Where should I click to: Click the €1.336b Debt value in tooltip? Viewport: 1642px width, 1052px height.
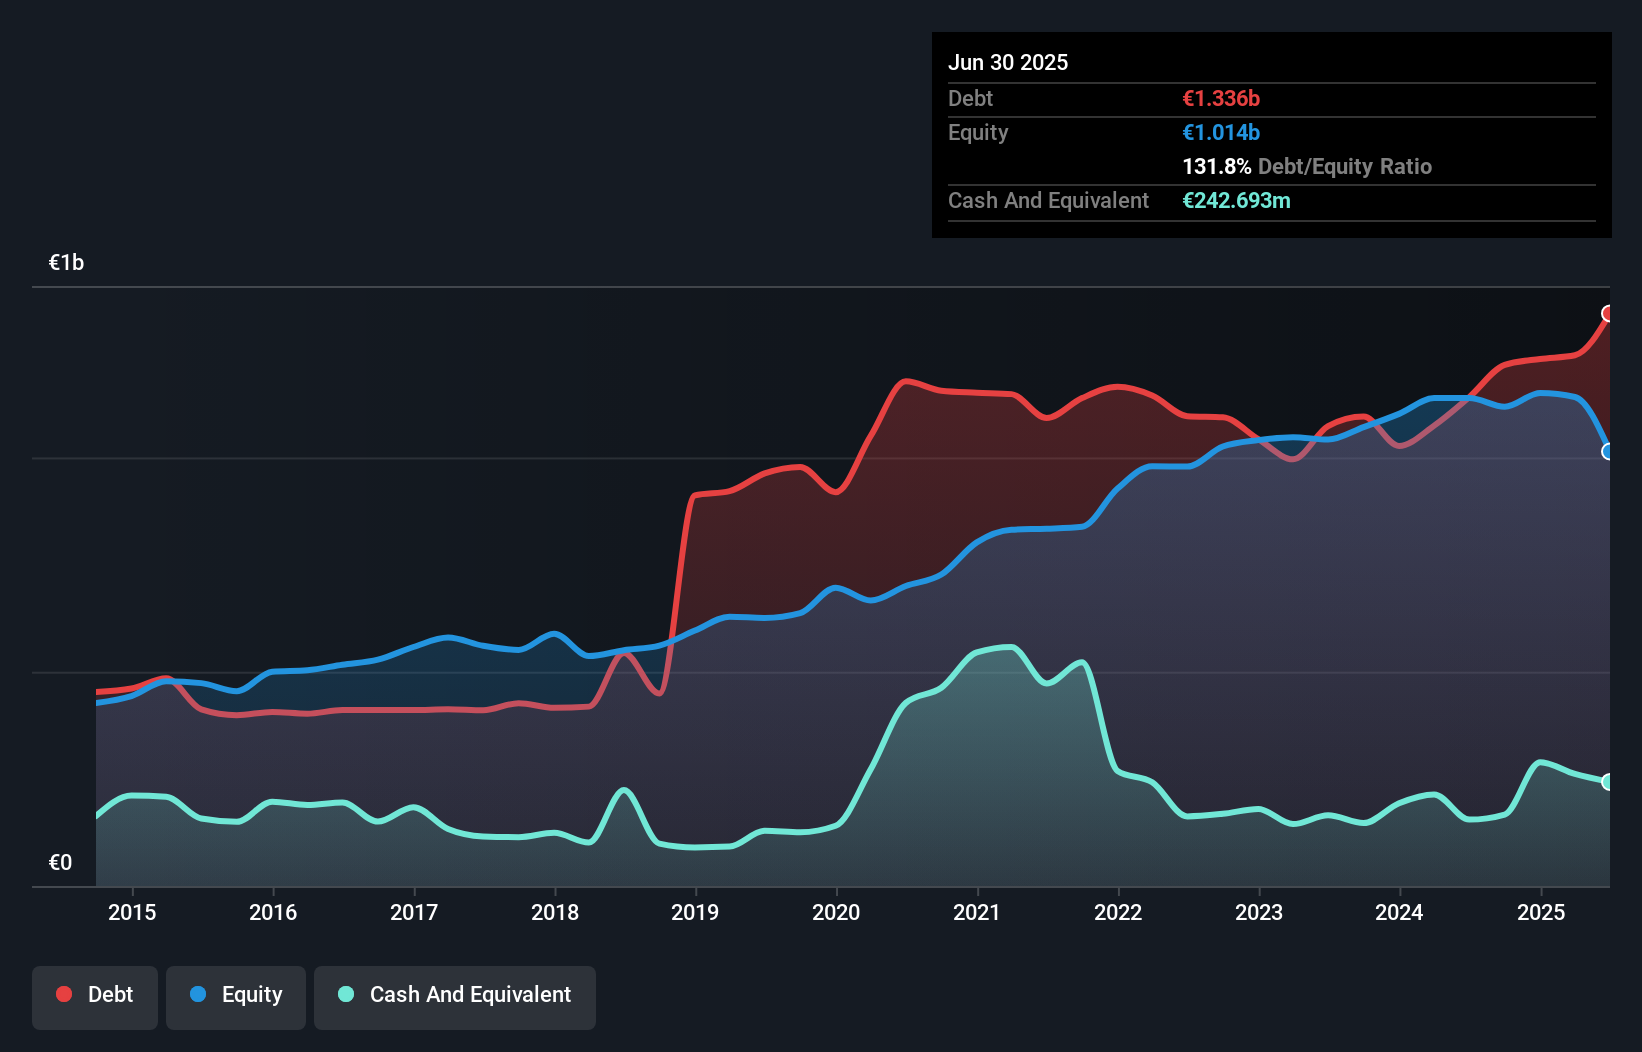pyautogui.click(x=1221, y=98)
